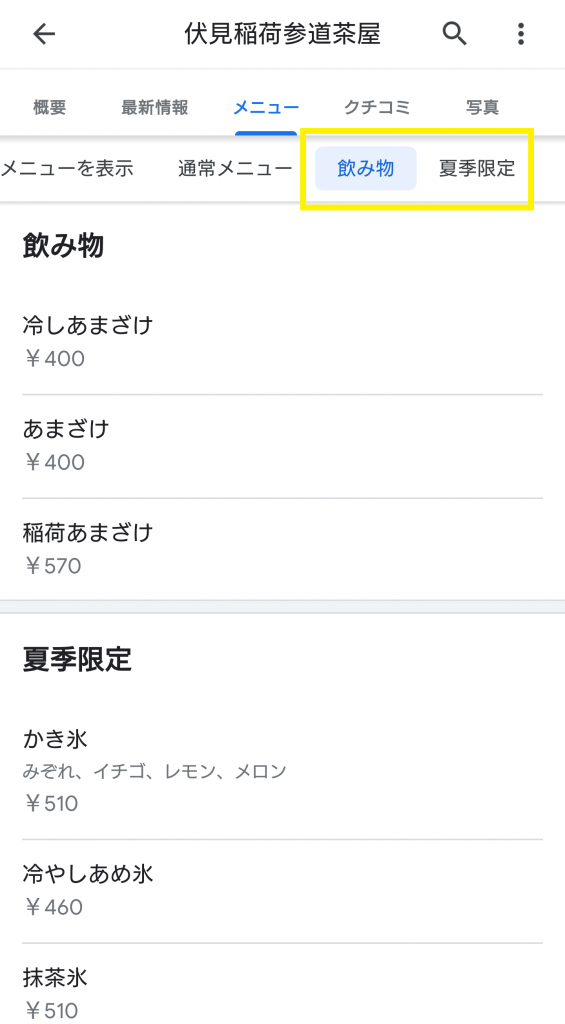The width and height of the screenshot is (565, 1024).
Task: Select the メニュー tab
Action: pos(266,107)
